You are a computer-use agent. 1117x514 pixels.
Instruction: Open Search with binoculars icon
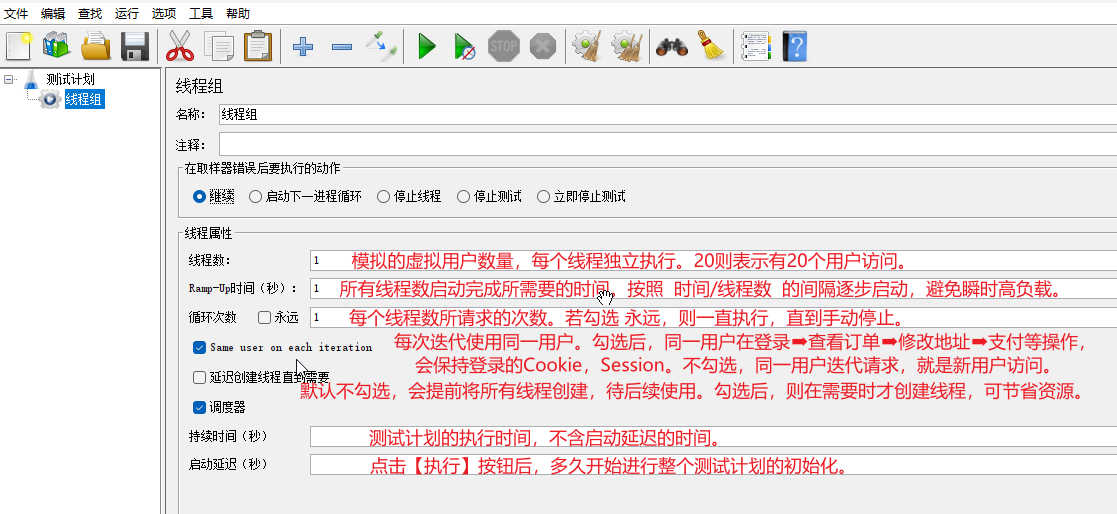coord(671,47)
